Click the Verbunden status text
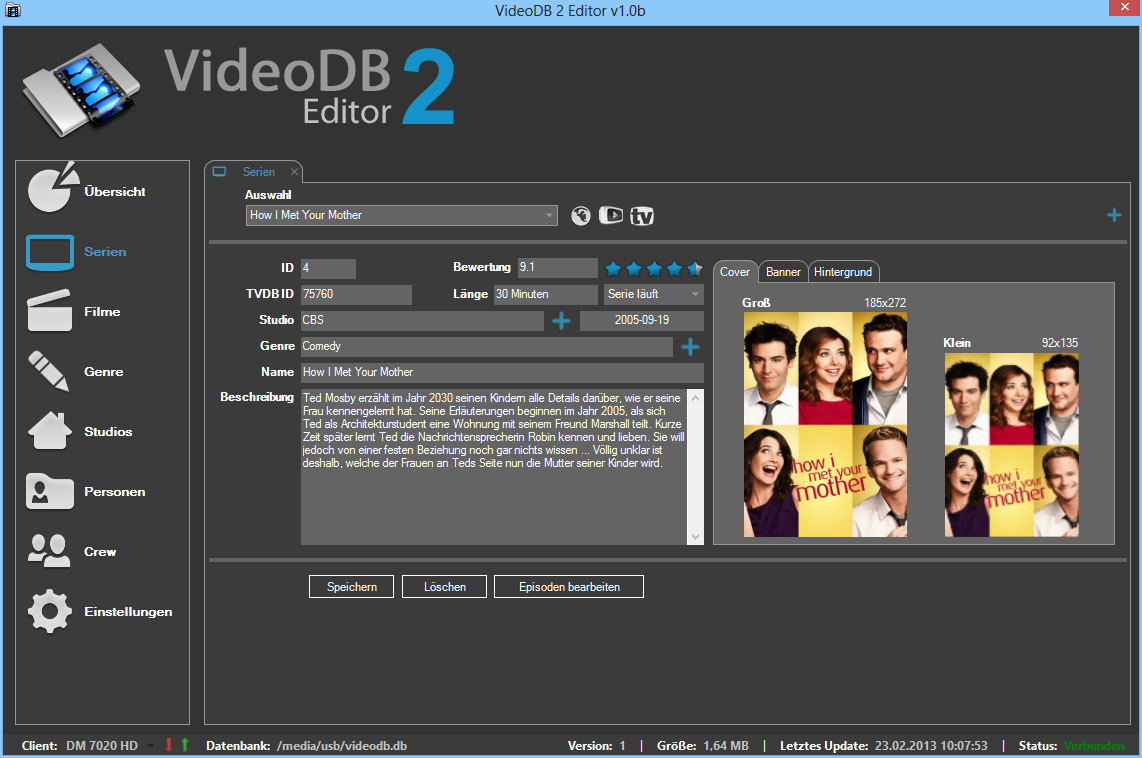Viewport: 1142px width, 758px height. [x=1094, y=746]
